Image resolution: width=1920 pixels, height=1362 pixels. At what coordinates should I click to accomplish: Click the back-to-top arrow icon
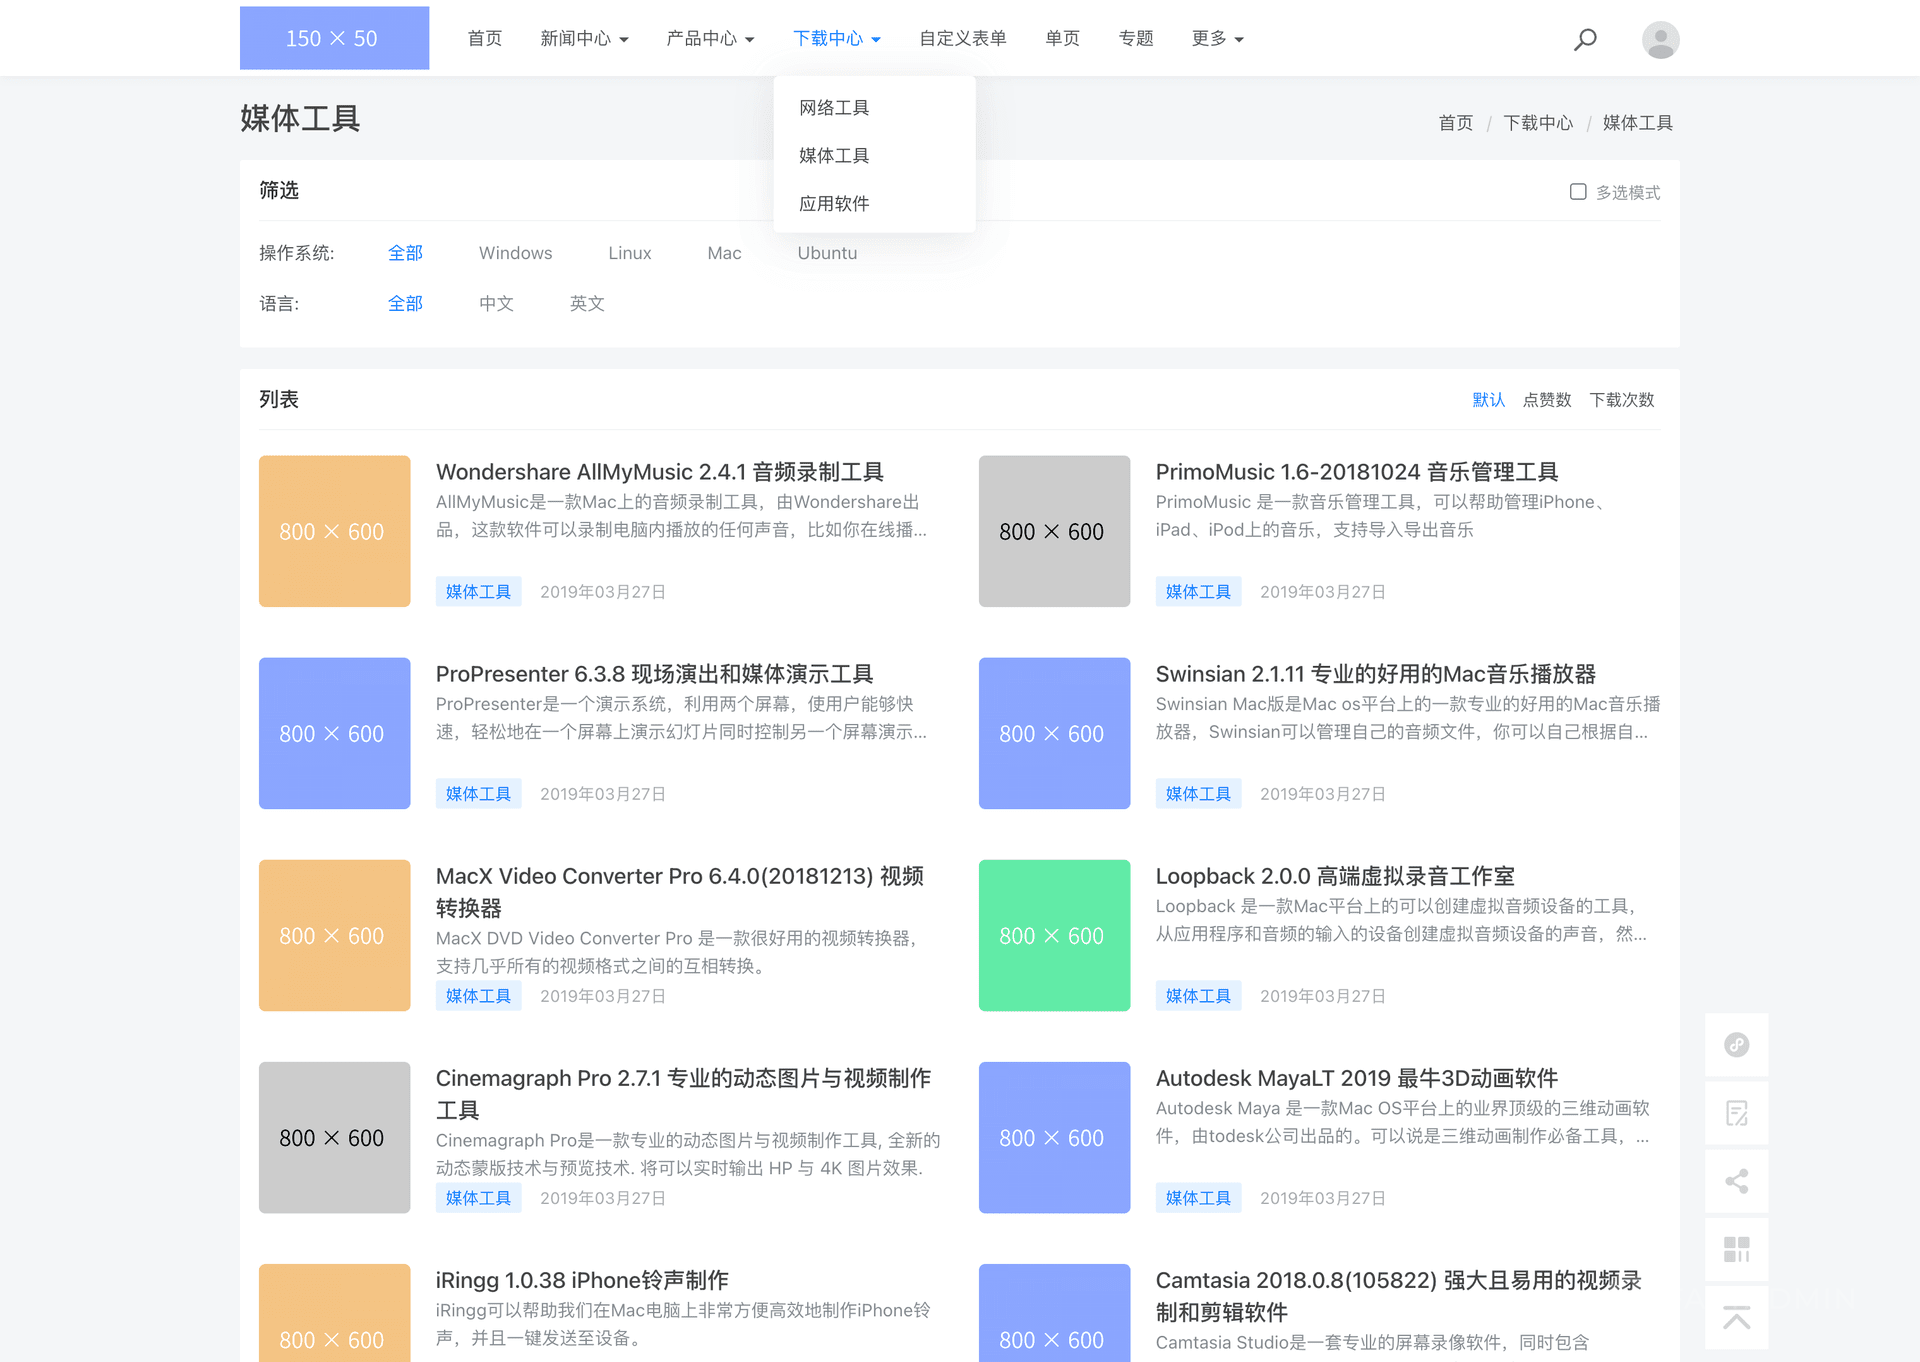(1737, 1317)
